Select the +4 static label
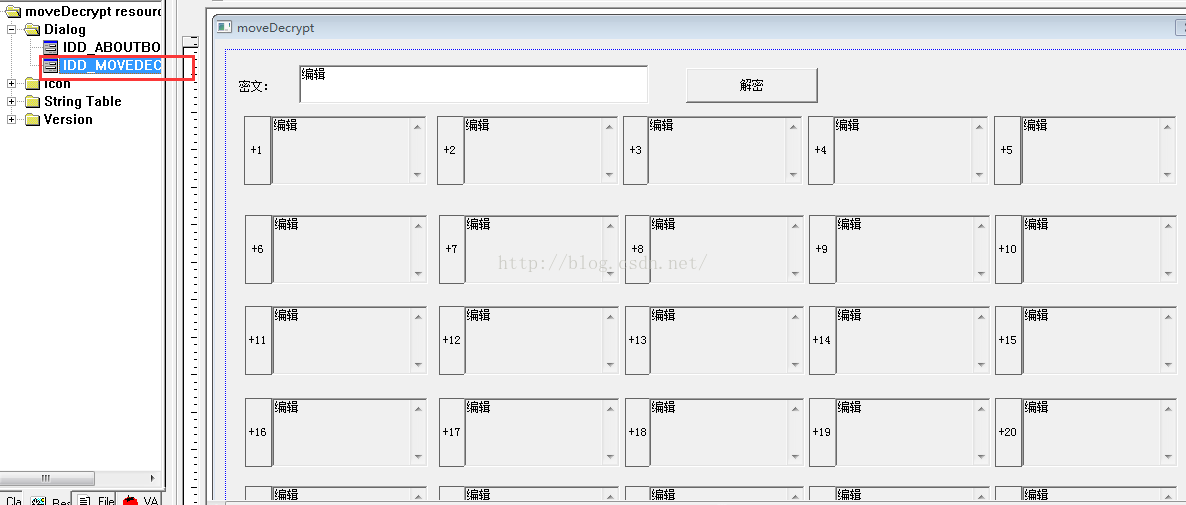The image size is (1186, 505). [820, 150]
